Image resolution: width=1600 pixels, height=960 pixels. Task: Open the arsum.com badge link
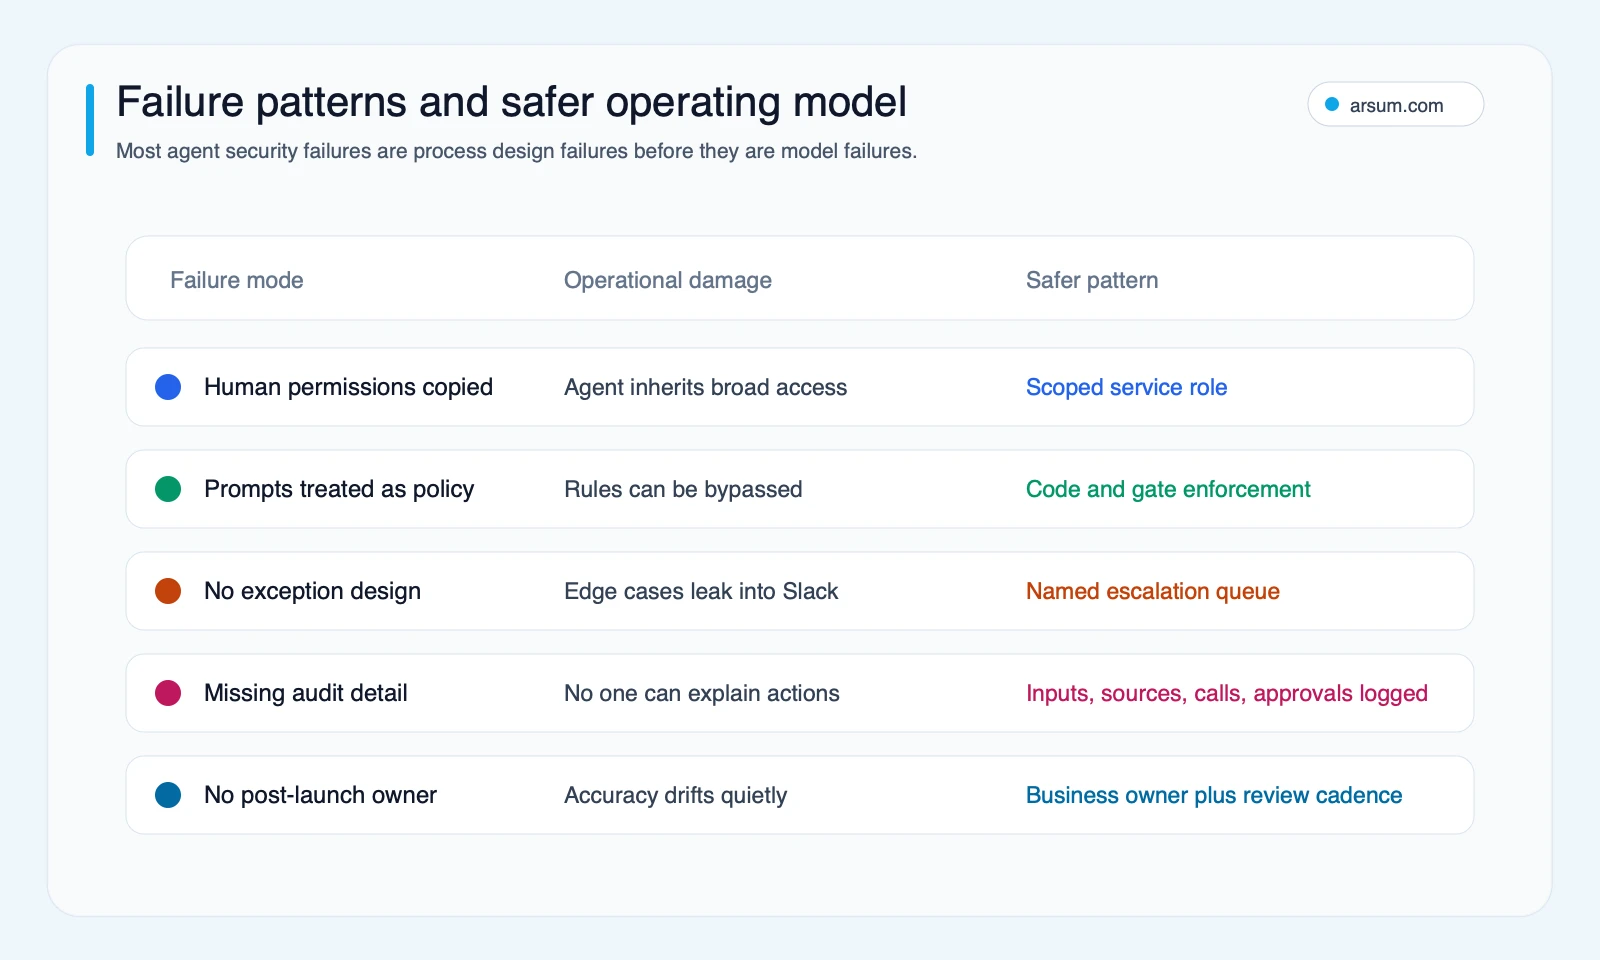pos(1395,104)
